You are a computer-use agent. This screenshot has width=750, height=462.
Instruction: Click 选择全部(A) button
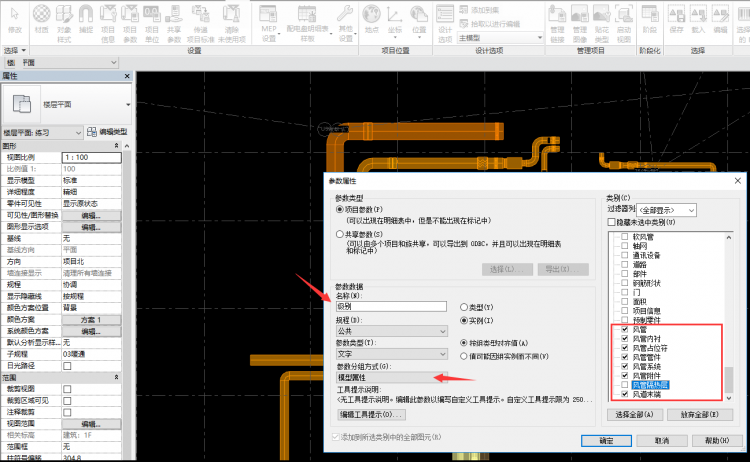(x=634, y=415)
